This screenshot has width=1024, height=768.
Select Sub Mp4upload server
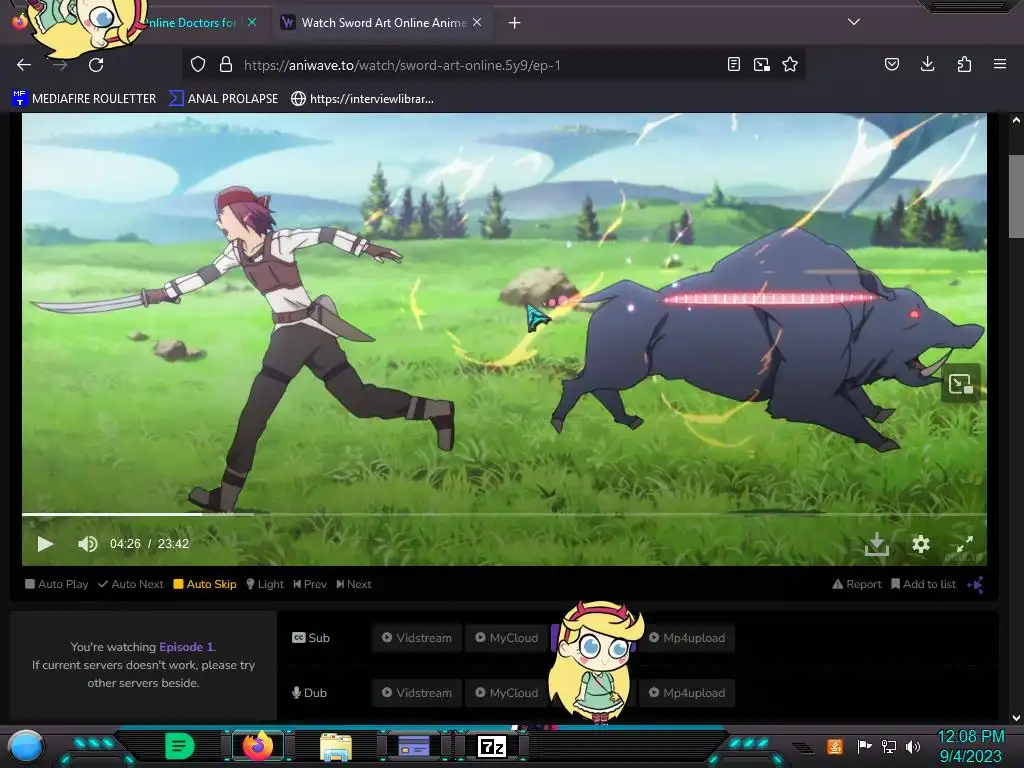[x=688, y=638]
